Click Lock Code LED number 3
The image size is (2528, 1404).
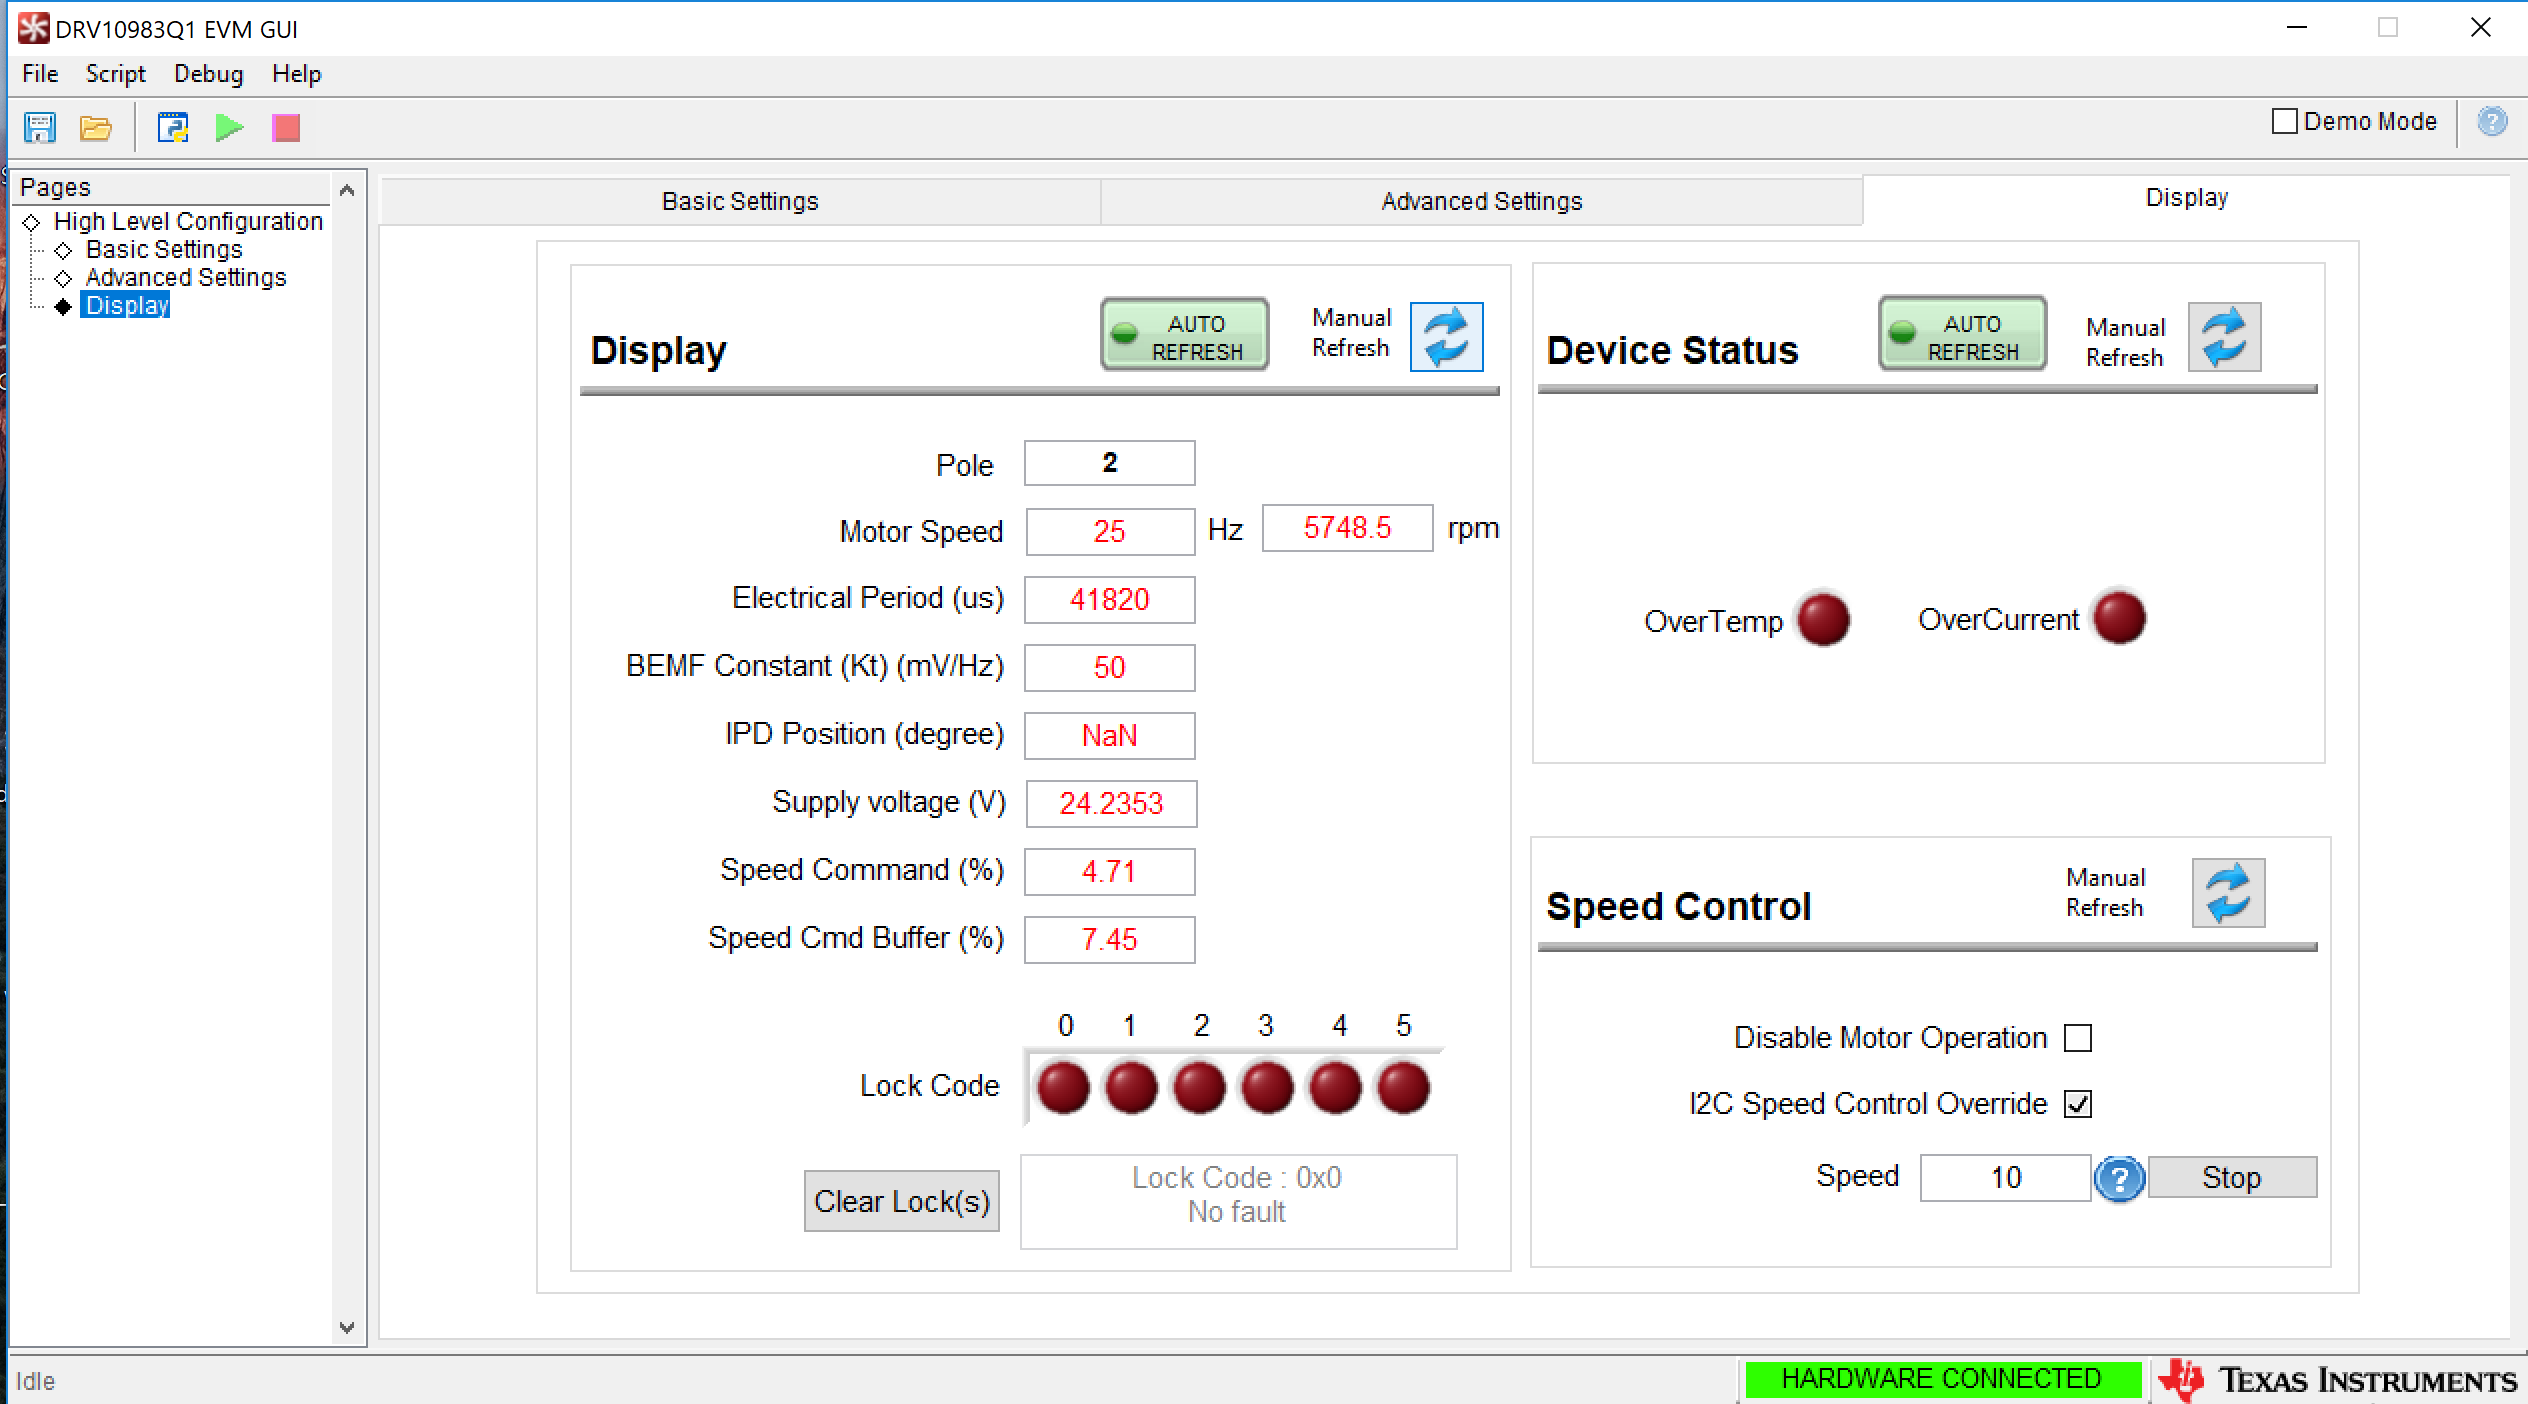tap(1267, 1088)
